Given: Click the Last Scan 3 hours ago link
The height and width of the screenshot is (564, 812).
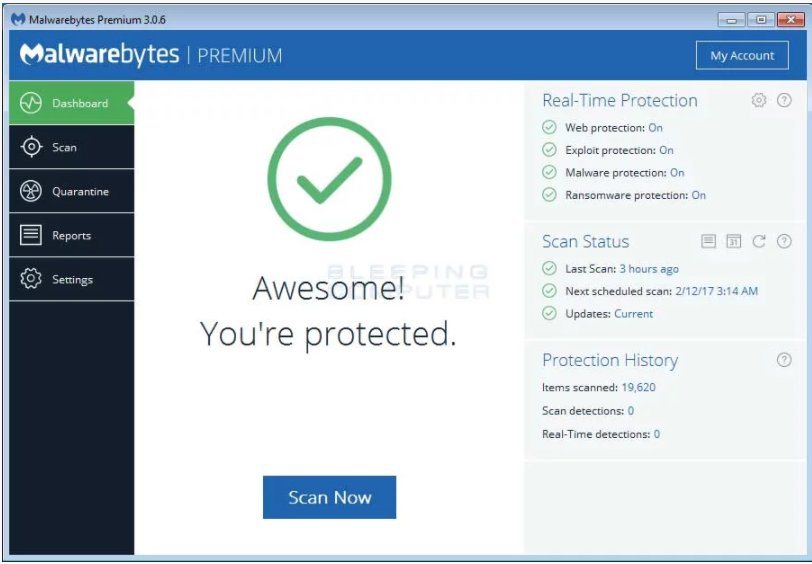Looking at the screenshot, I should click(x=649, y=269).
